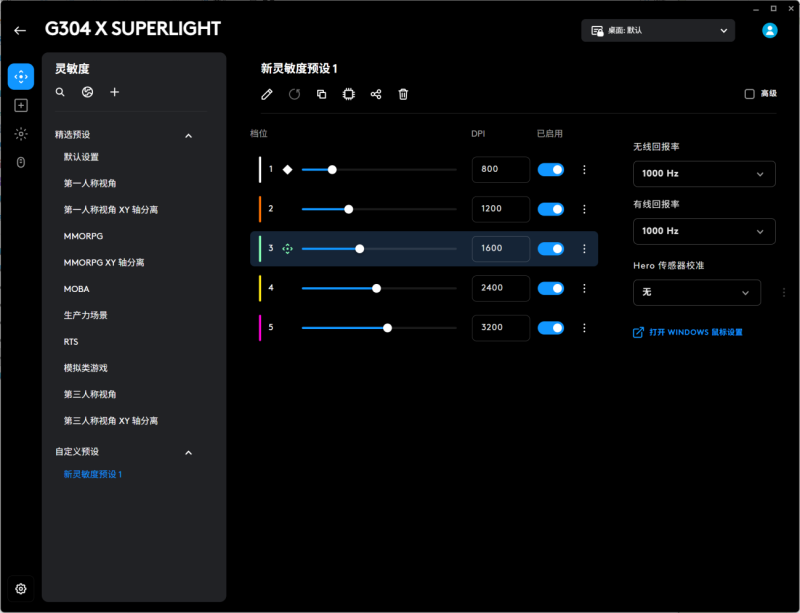800x613 pixels.
Task: Click the onboard memory chip icon
Action: coord(348,94)
